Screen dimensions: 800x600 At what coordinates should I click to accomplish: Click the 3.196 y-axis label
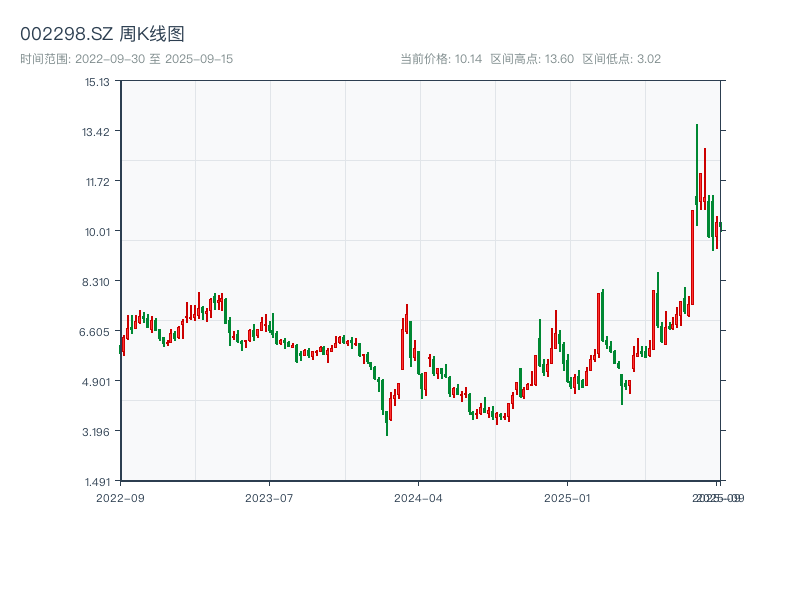pos(96,432)
